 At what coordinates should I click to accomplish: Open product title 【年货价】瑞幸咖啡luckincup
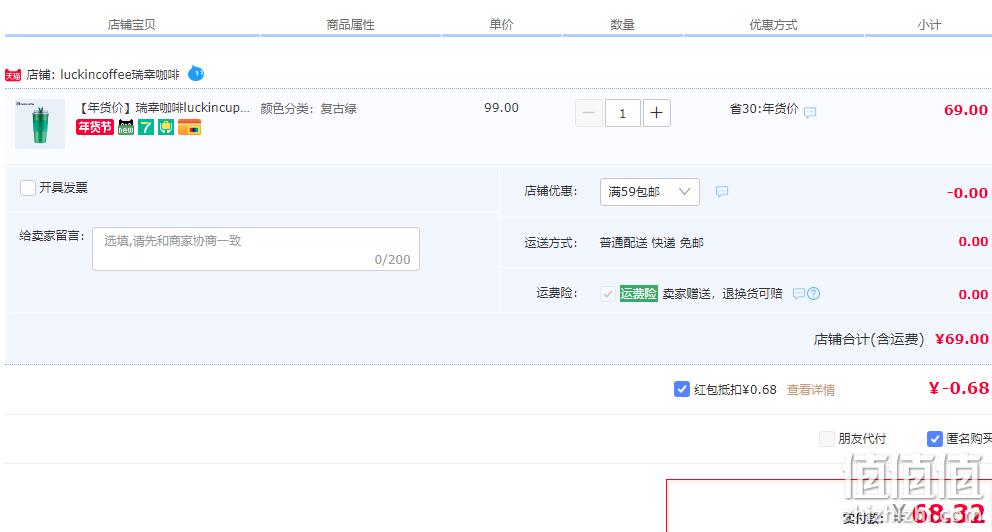[163, 108]
